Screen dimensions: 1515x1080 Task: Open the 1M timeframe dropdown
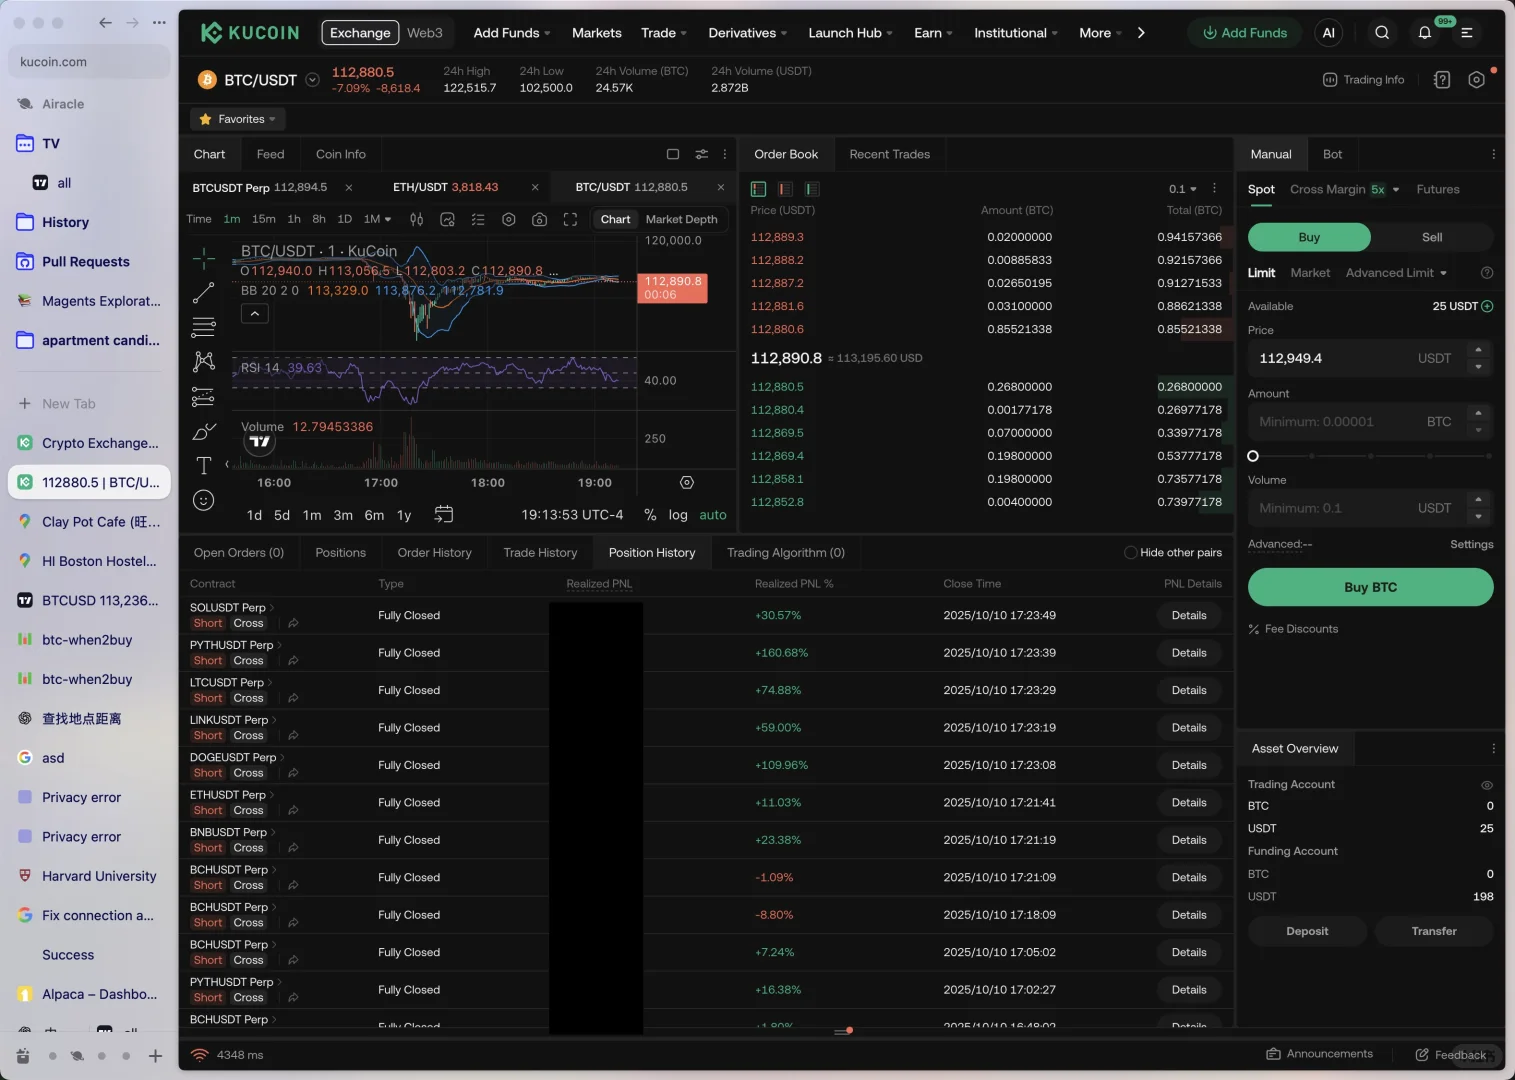point(377,220)
